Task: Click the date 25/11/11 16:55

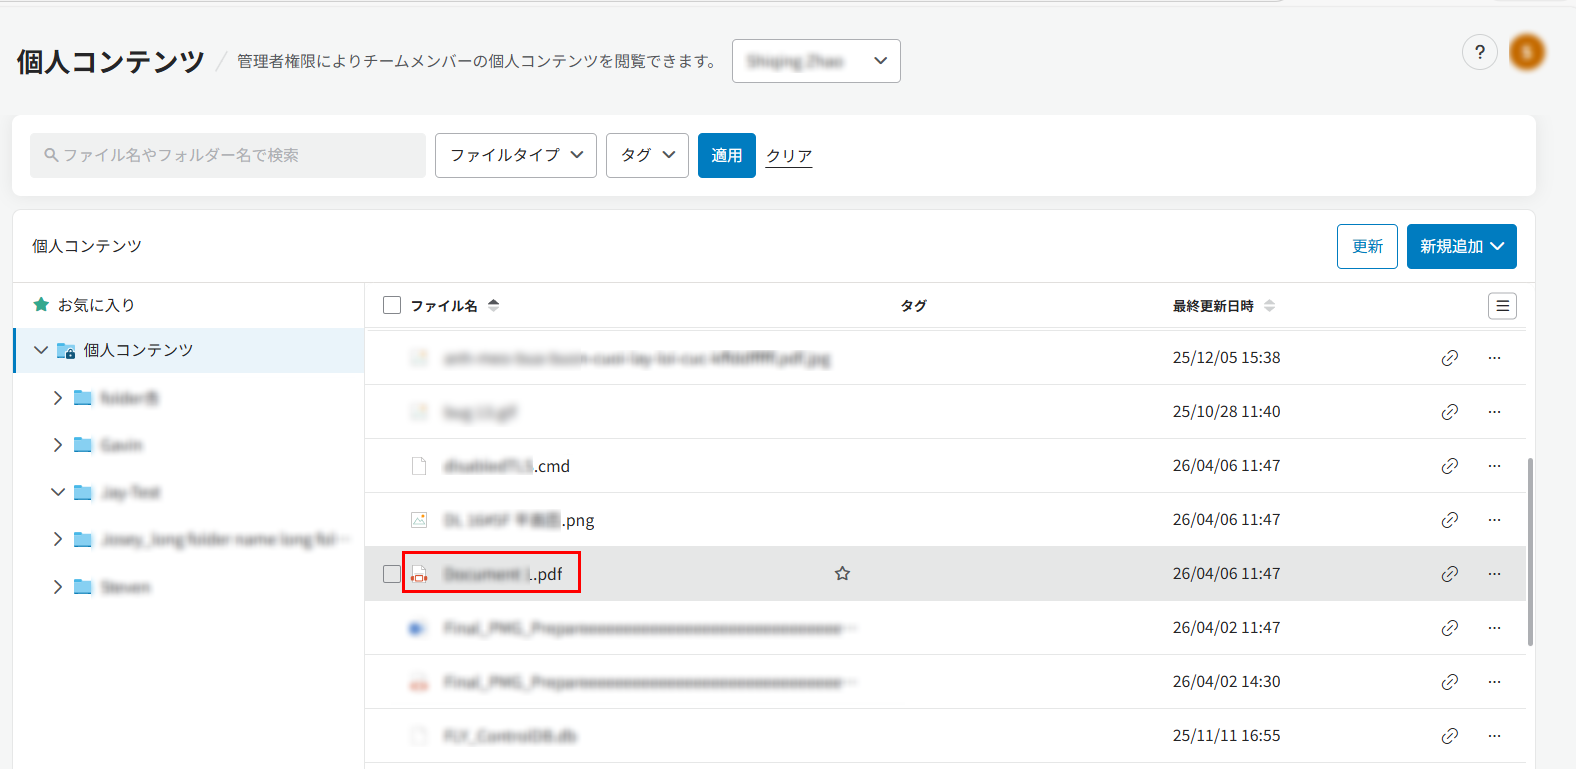Action: pos(1226,736)
